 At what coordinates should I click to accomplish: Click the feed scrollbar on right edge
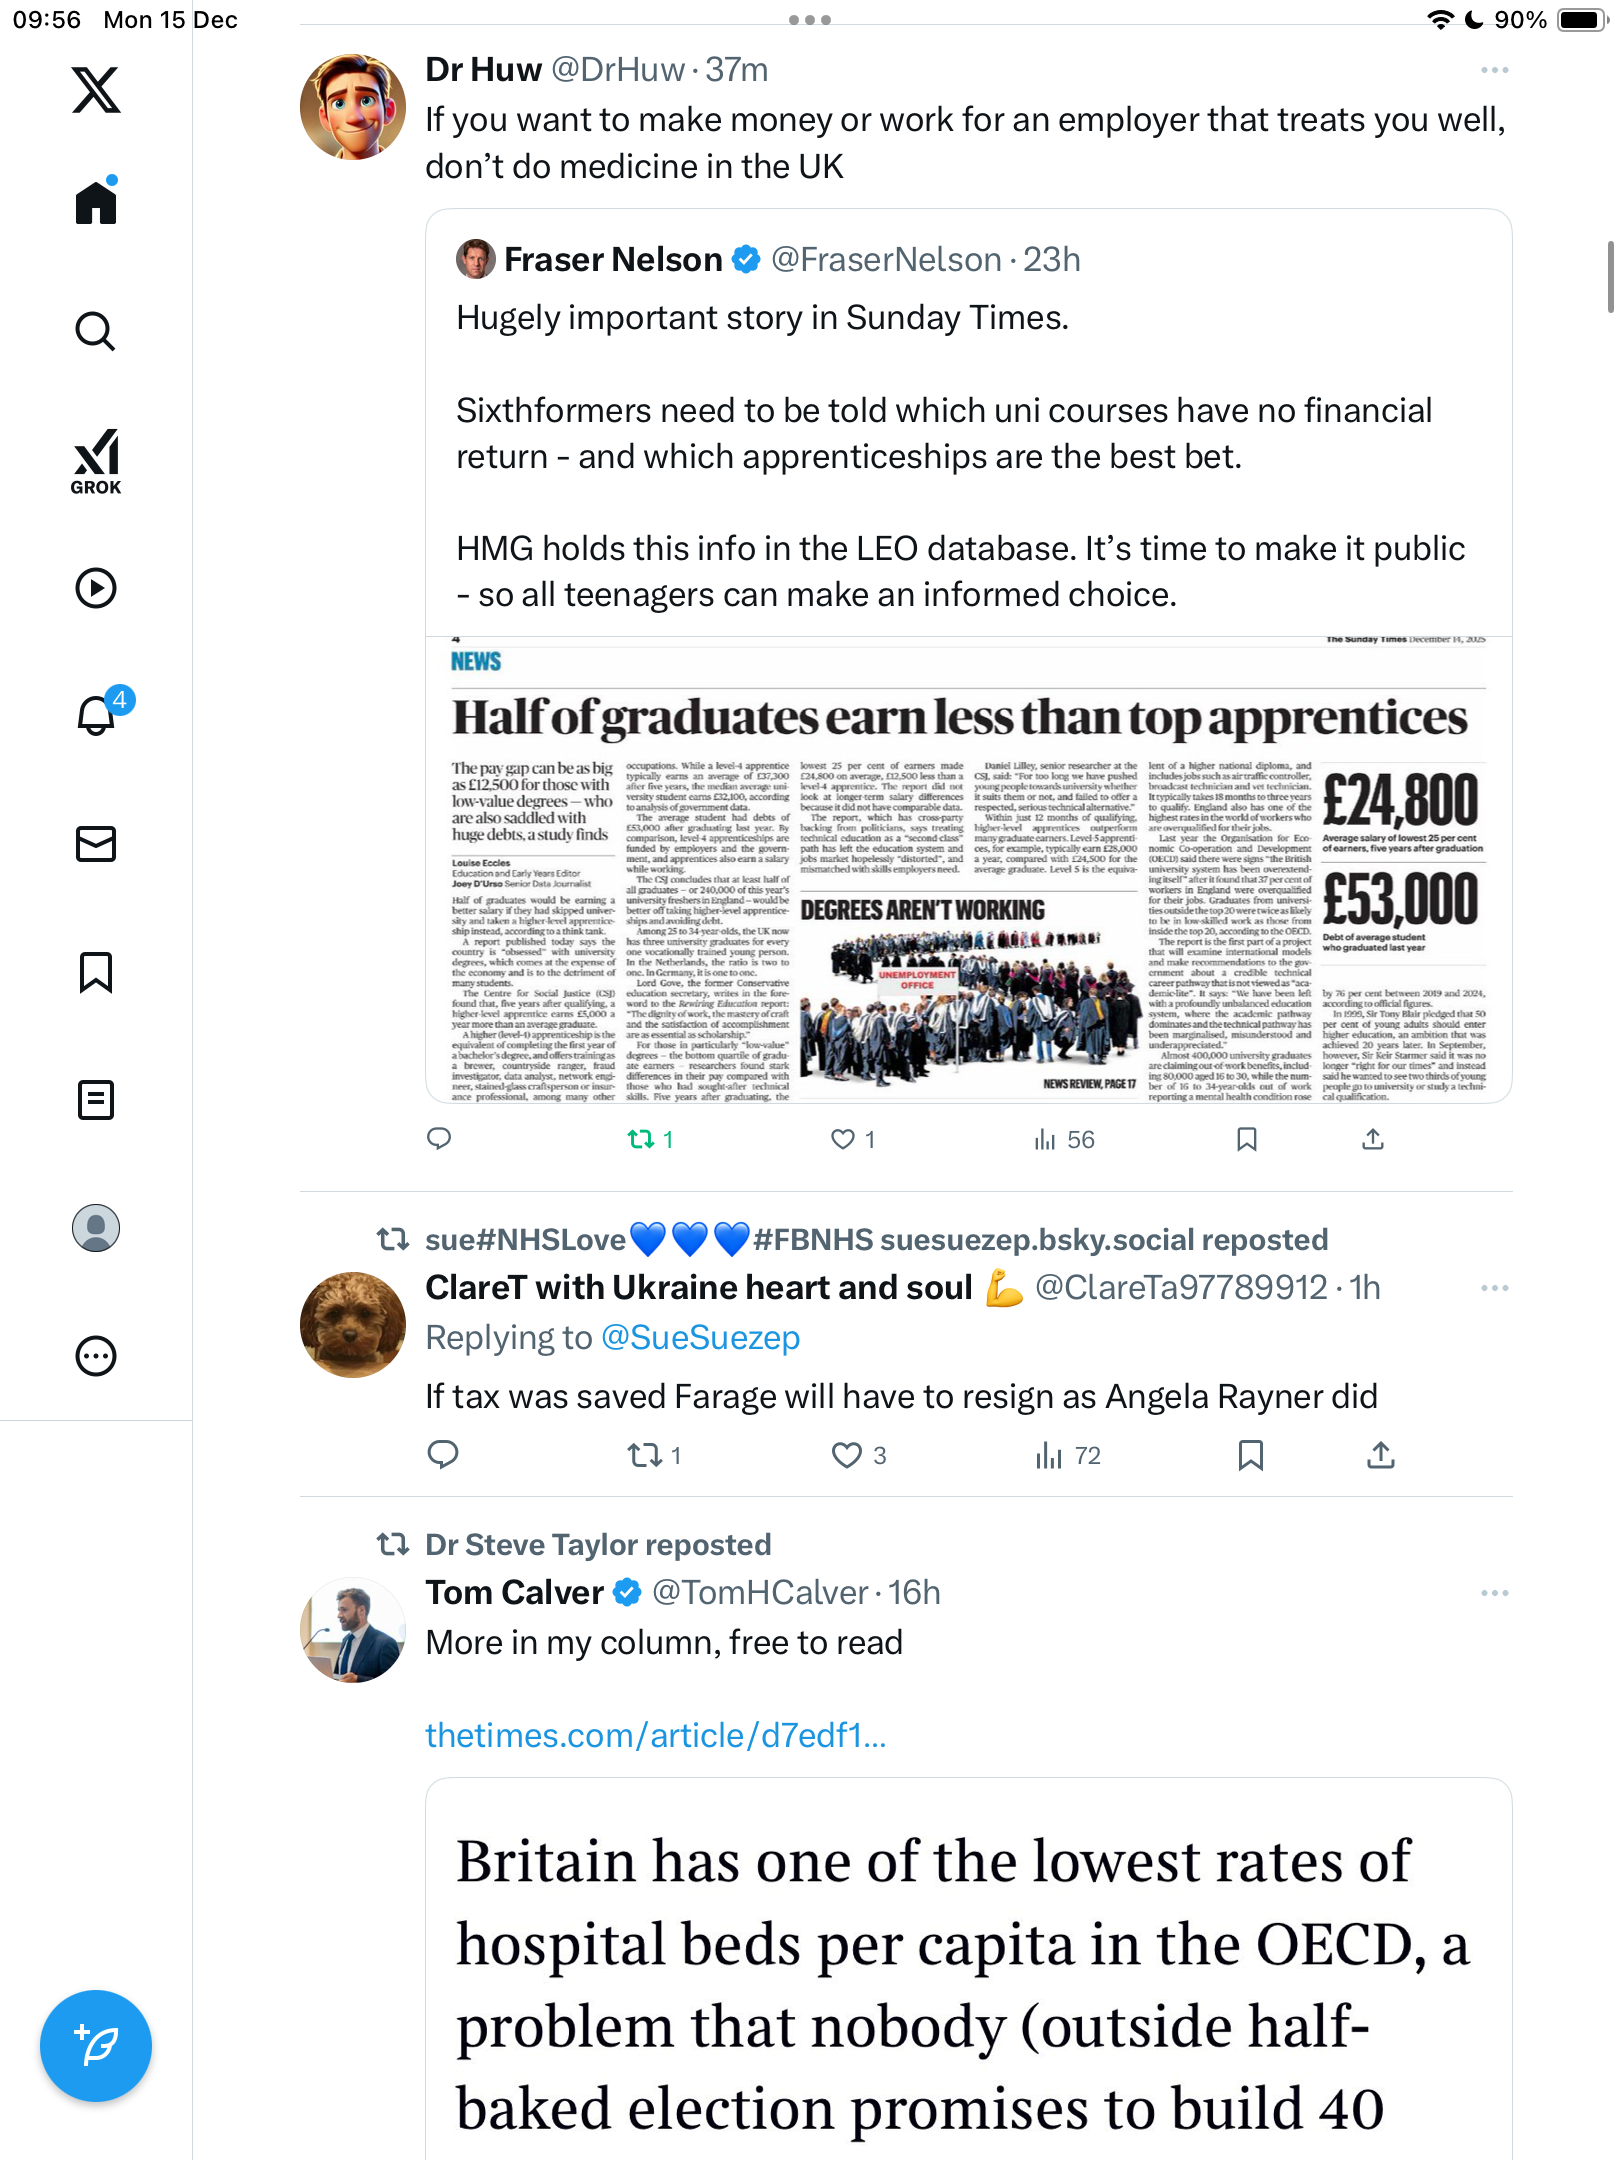[x=1609, y=277]
